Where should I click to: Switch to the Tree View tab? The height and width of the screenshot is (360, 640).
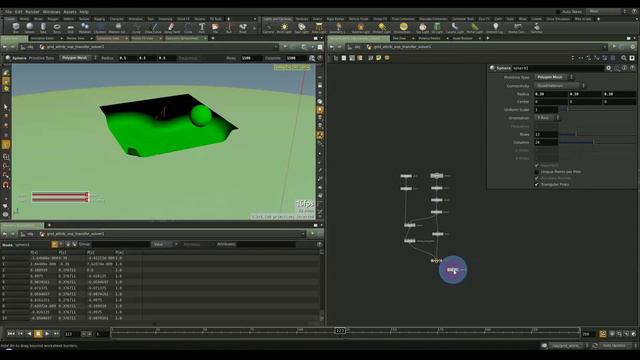pos(399,38)
